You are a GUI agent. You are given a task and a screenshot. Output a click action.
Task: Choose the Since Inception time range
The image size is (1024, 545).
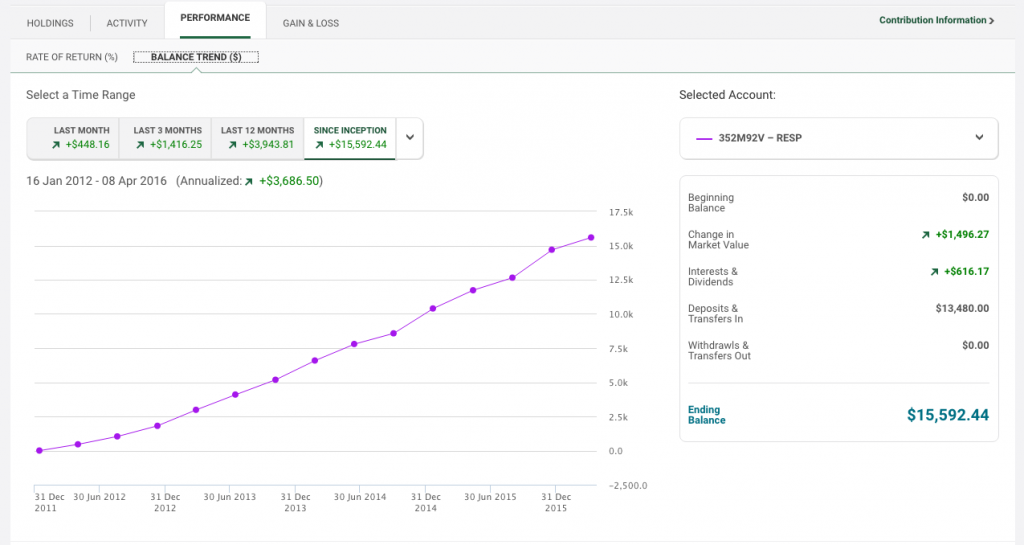click(350, 138)
